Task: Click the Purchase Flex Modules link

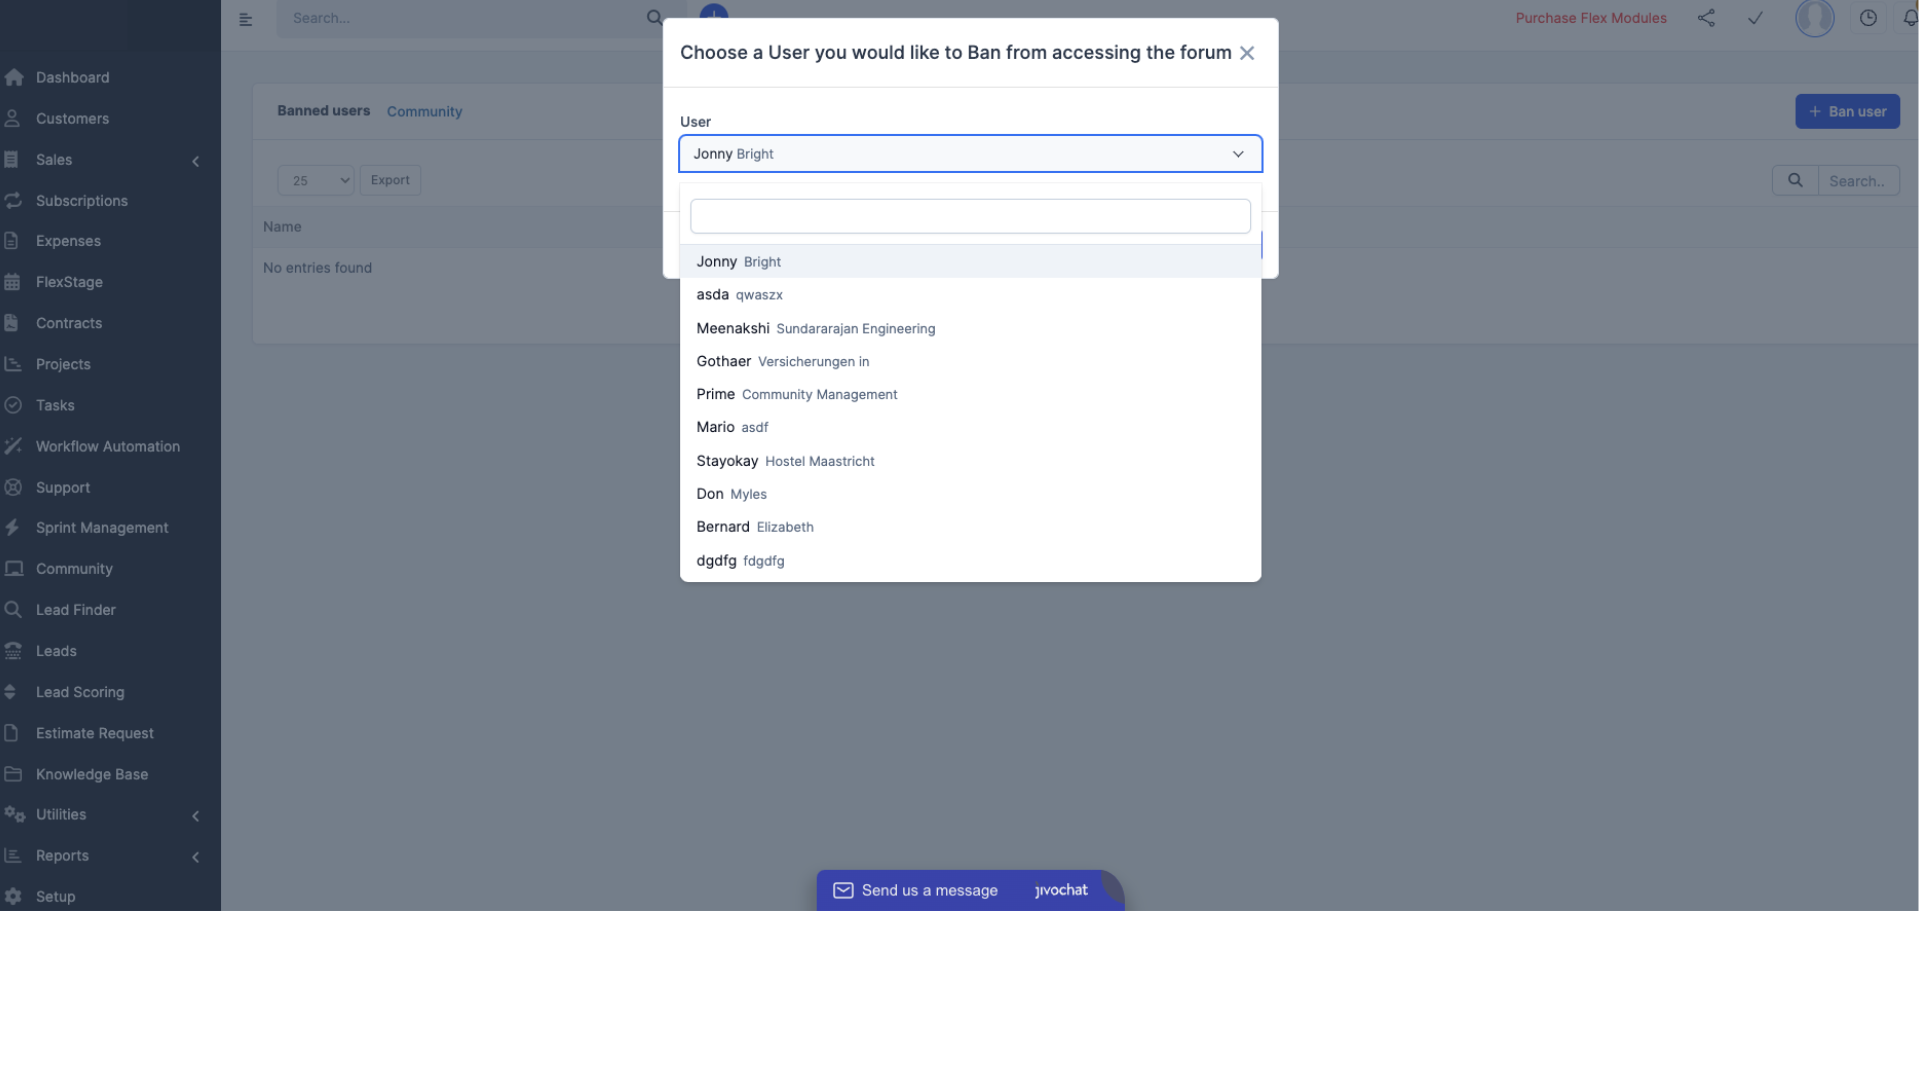Action: pyautogui.click(x=1591, y=18)
